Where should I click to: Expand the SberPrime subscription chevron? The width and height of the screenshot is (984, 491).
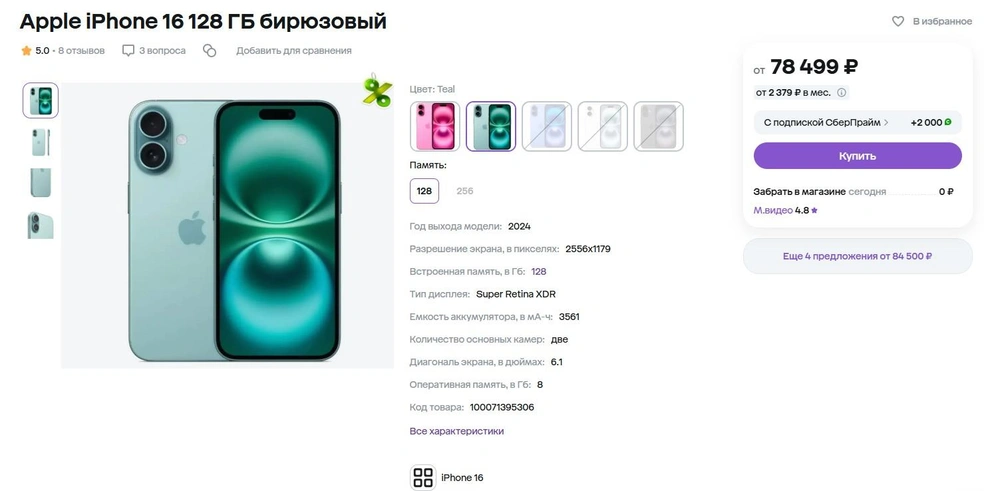click(x=886, y=122)
